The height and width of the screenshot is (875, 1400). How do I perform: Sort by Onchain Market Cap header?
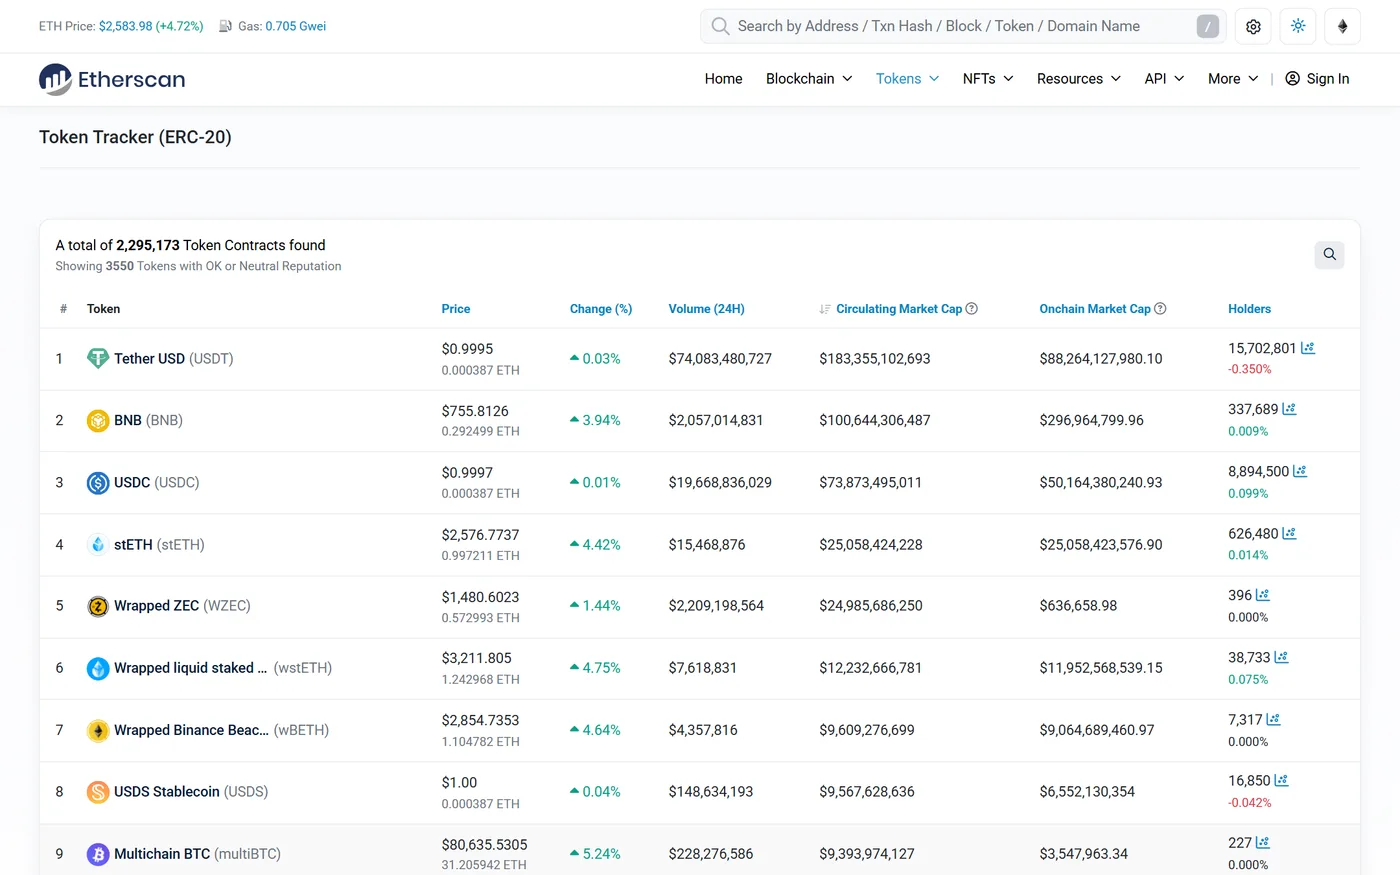tap(1095, 309)
